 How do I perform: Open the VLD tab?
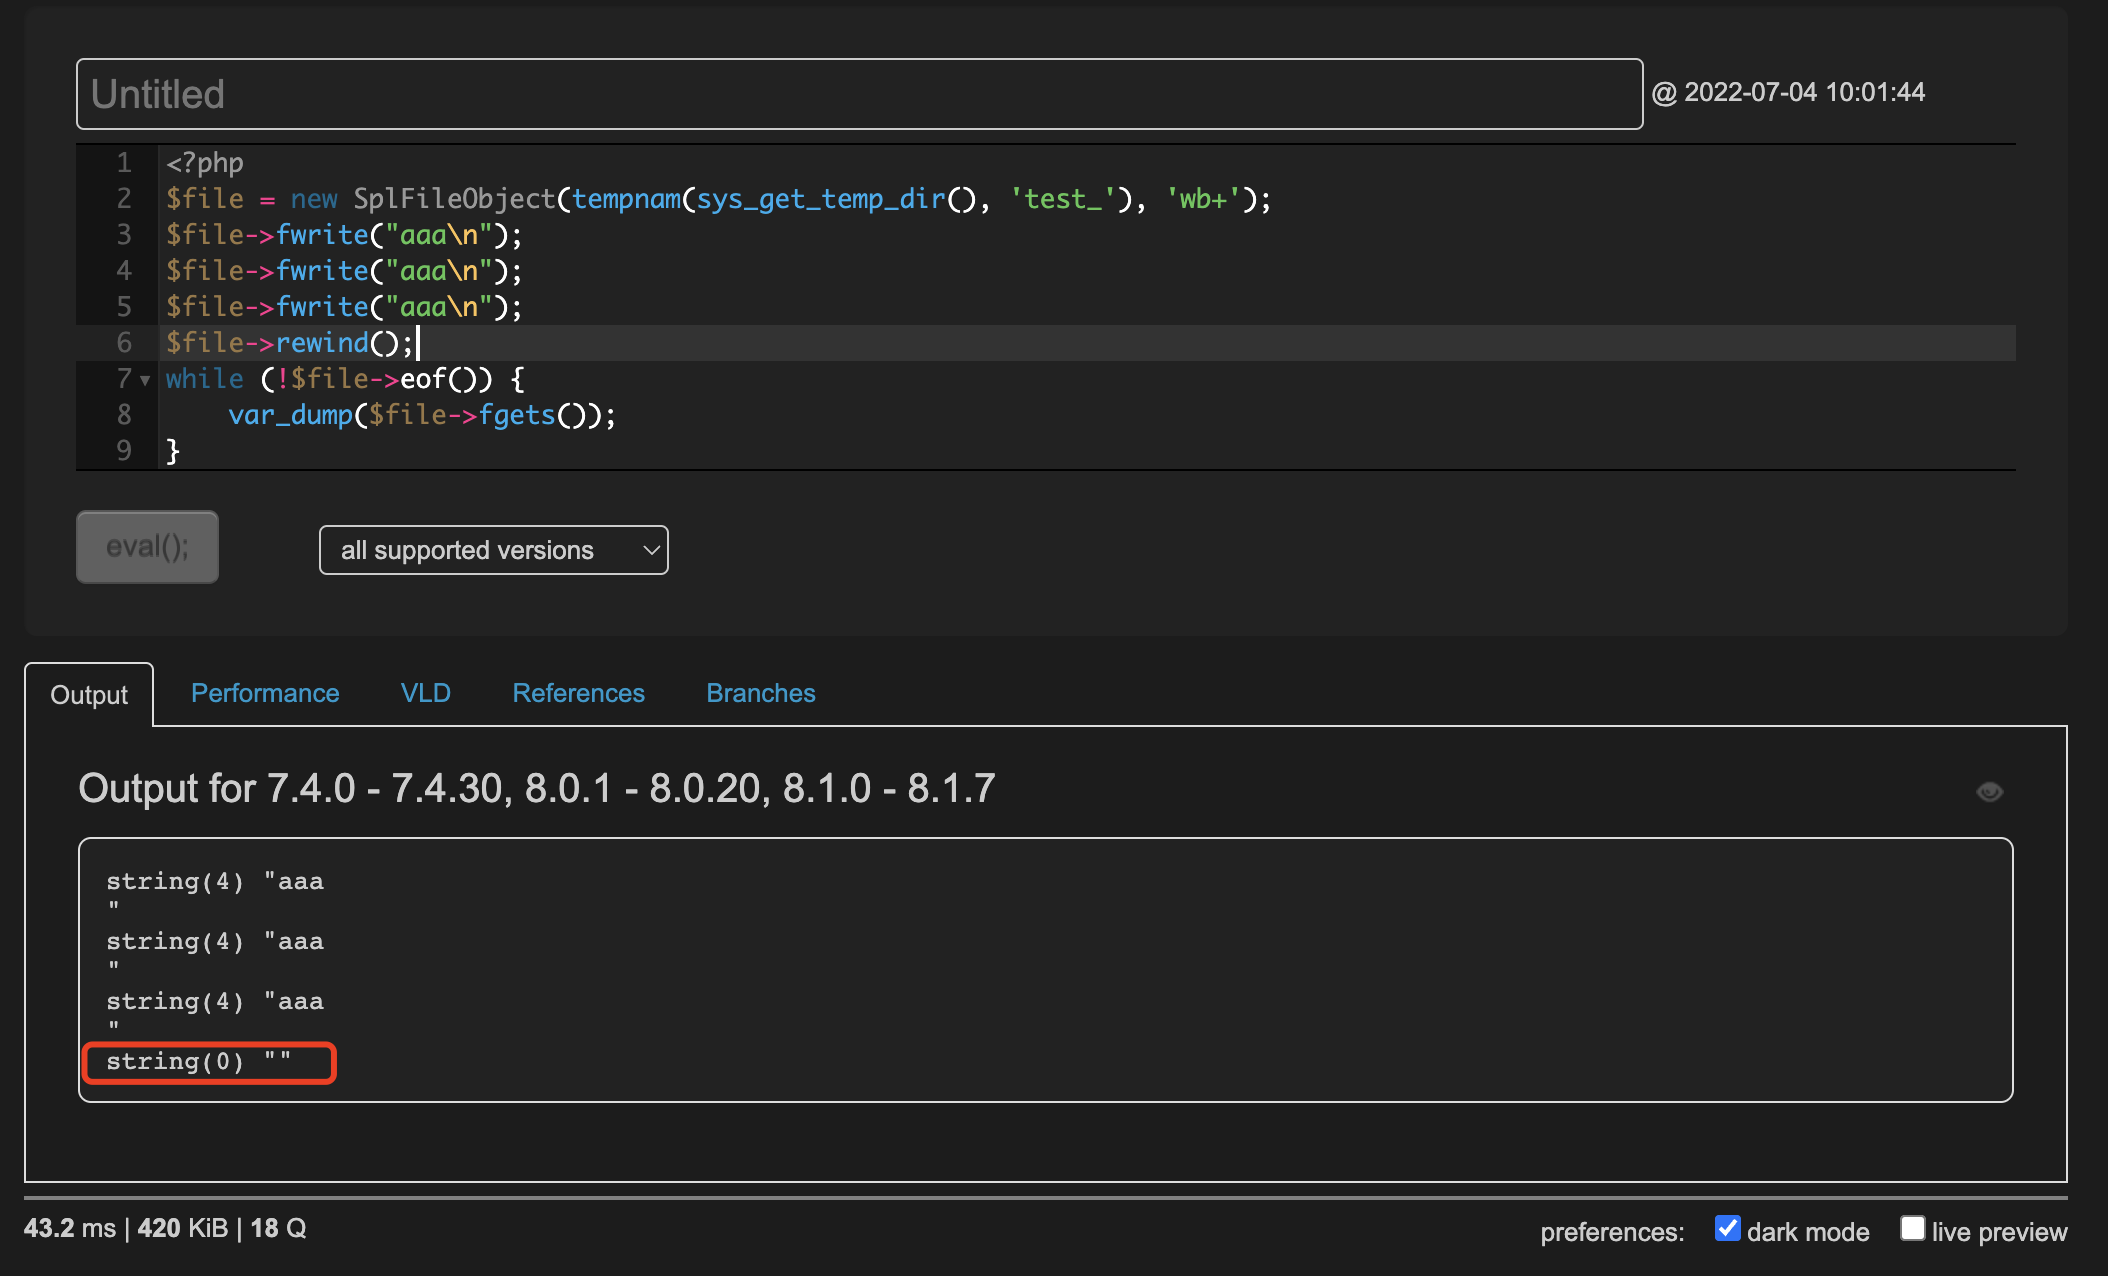pyautogui.click(x=425, y=693)
